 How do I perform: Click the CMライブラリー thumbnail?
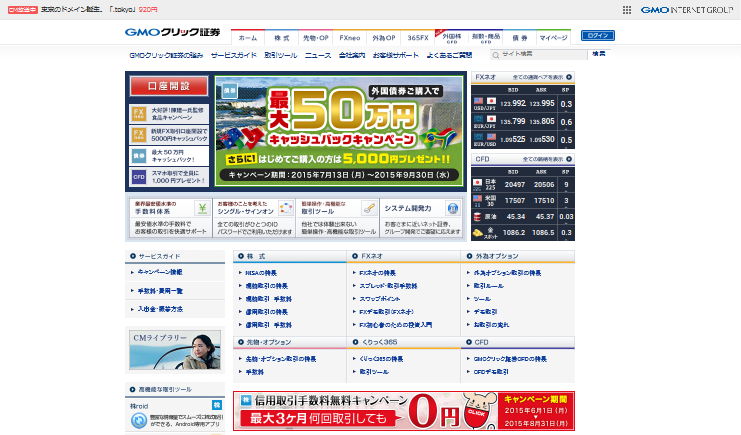click(x=175, y=350)
